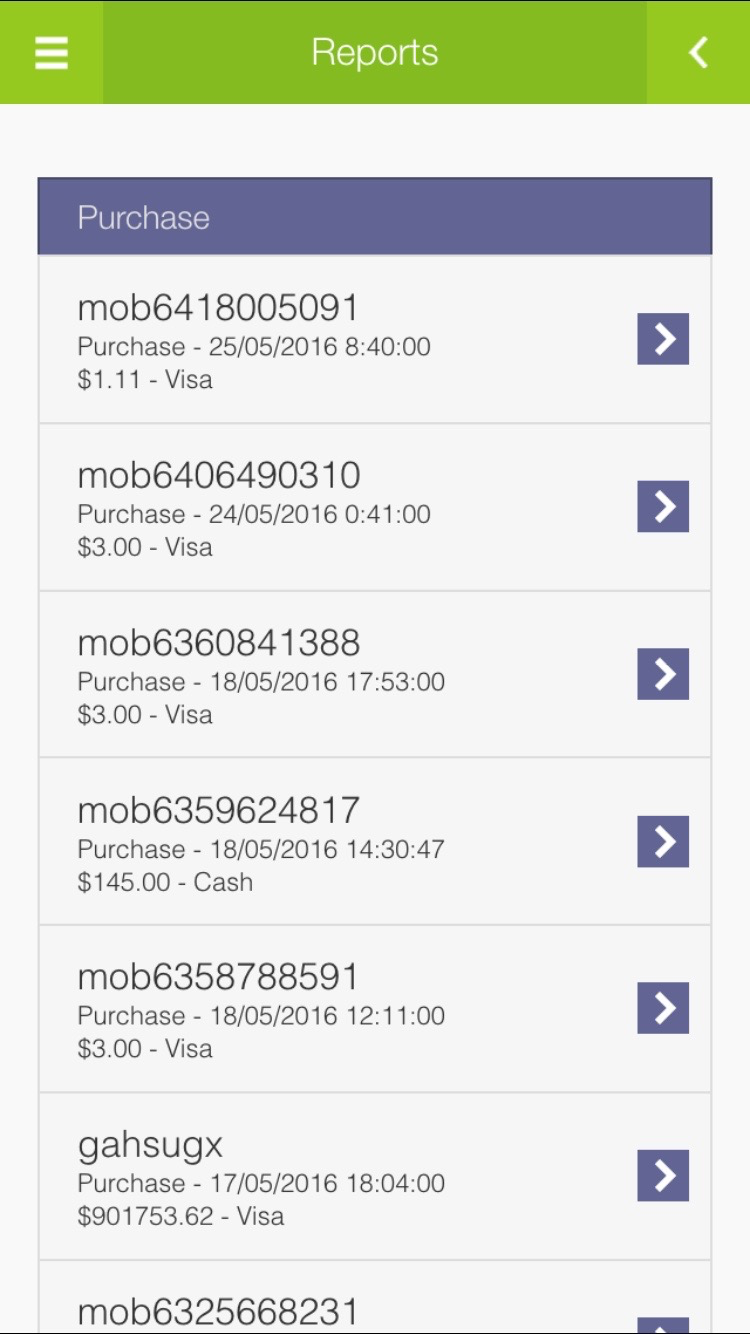Image resolution: width=750 pixels, height=1334 pixels.
Task: Open details arrow for mob6359624817
Action: tap(663, 841)
